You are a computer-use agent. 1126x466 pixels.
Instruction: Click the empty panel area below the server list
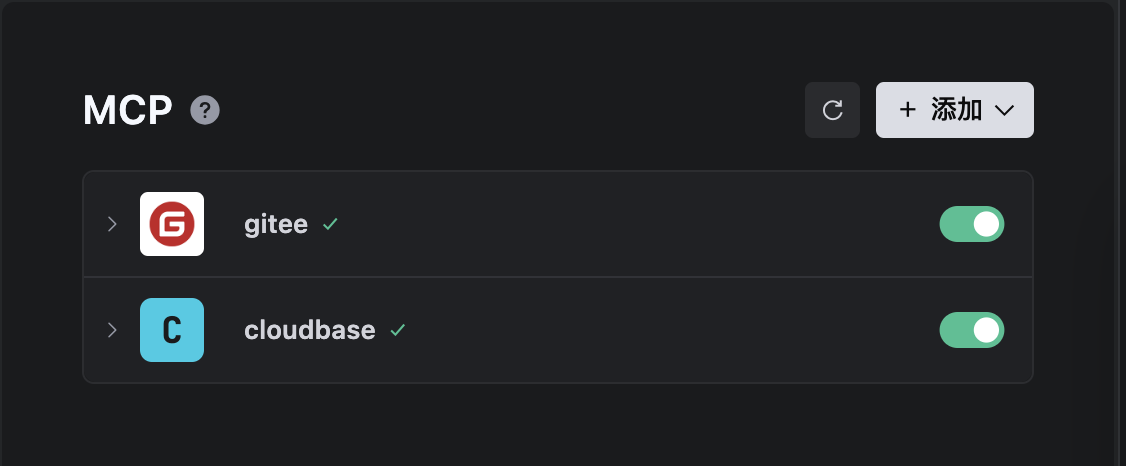tap(556, 425)
